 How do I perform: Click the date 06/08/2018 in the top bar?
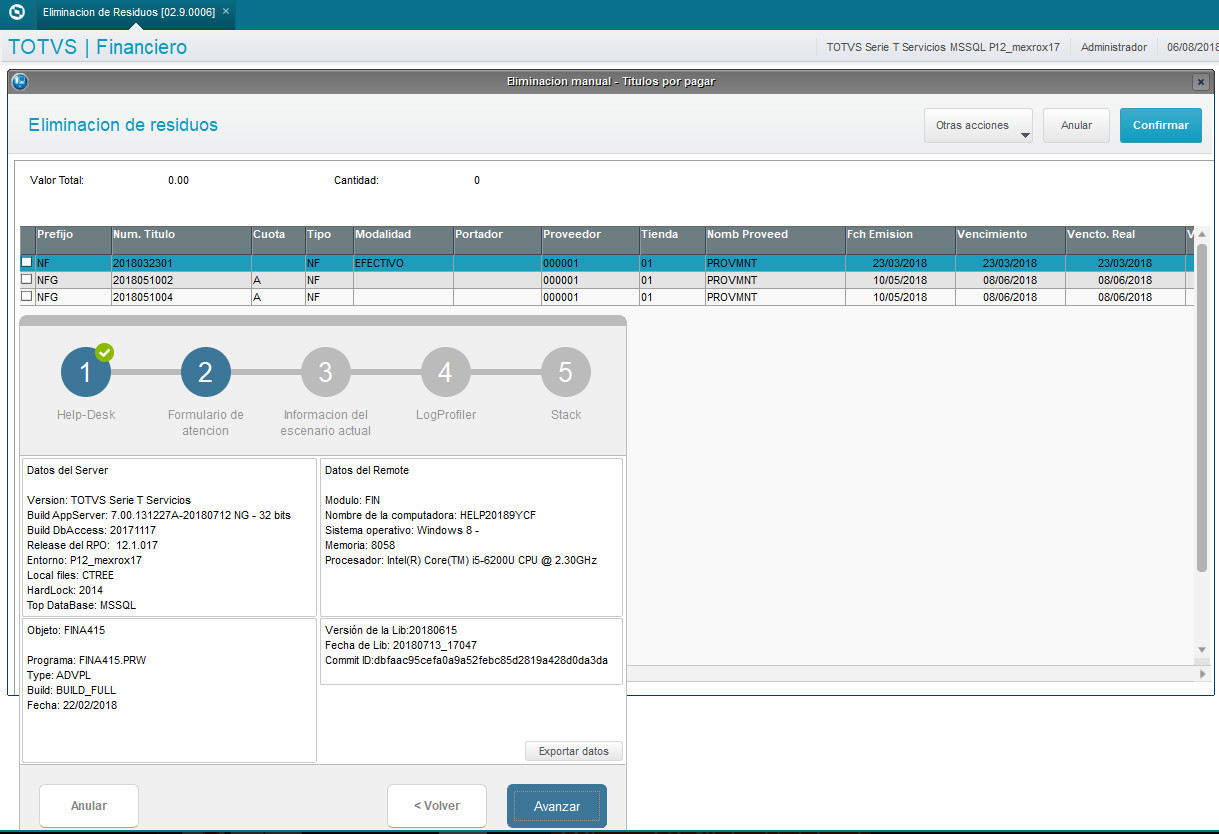coord(1192,47)
